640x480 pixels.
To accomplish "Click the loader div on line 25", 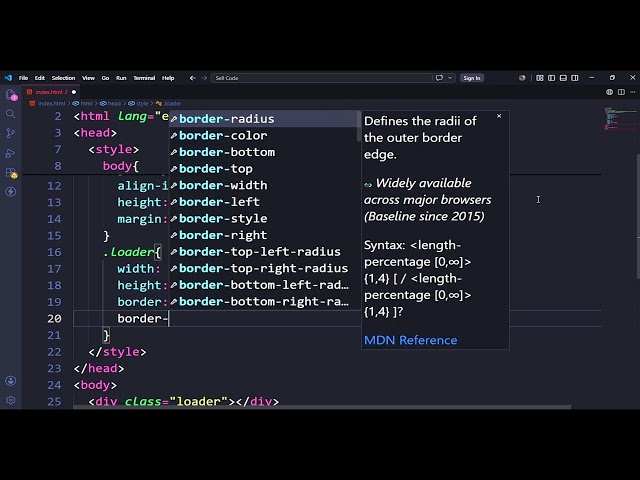I will tap(184, 401).
